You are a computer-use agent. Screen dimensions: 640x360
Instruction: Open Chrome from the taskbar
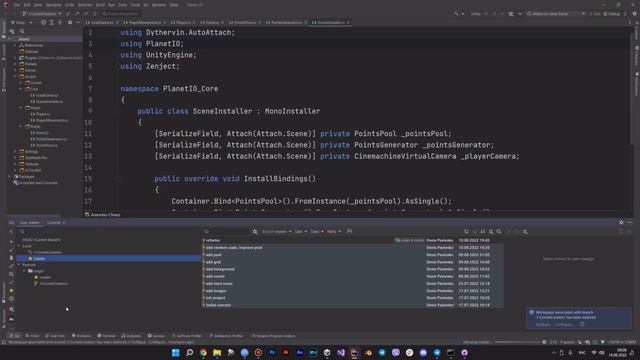[203, 353]
